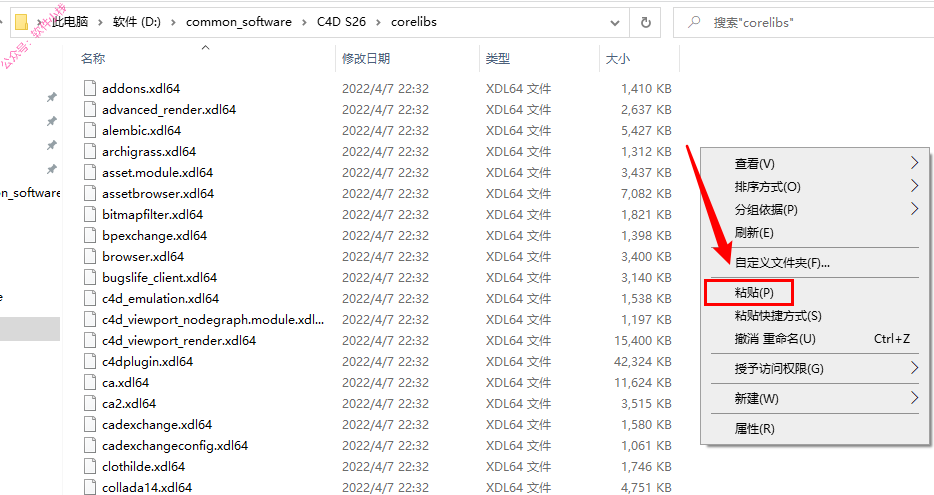Select the c4d_viewport_nodegraph.module.xdl... file name
This screenshot has height=495, width=934.
(213, 319)
